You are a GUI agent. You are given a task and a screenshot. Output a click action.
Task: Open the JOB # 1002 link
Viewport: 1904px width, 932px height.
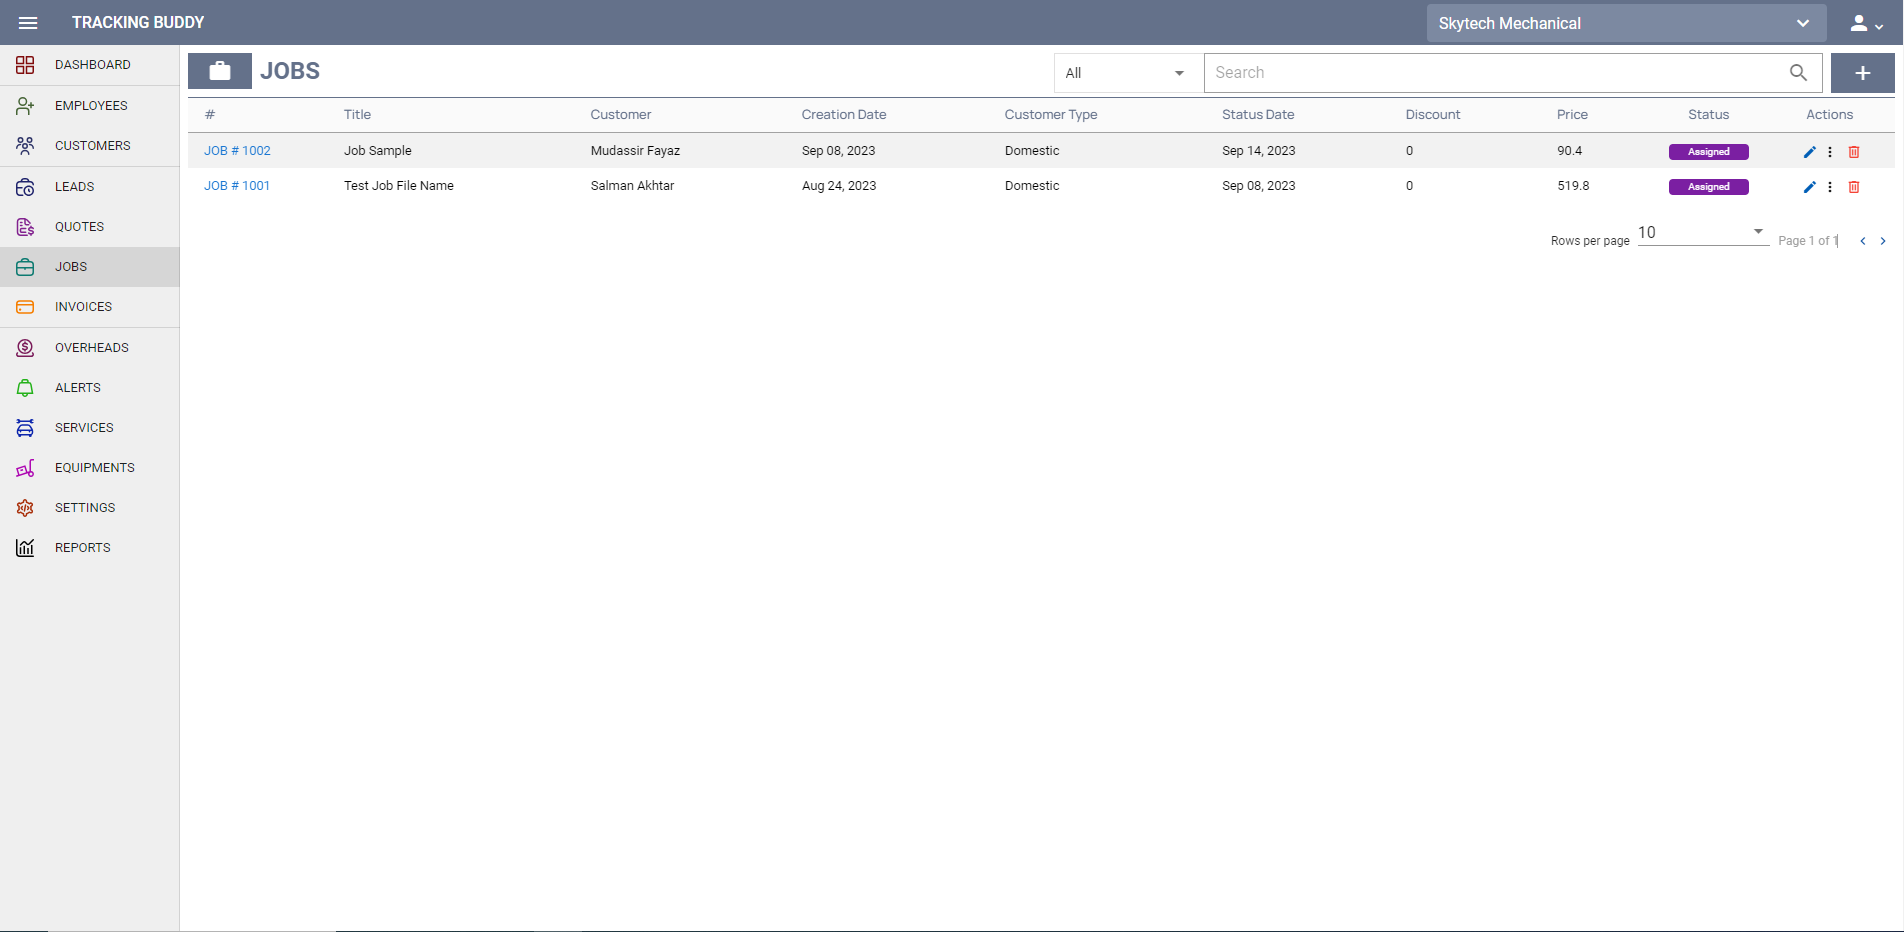[237, 151]
